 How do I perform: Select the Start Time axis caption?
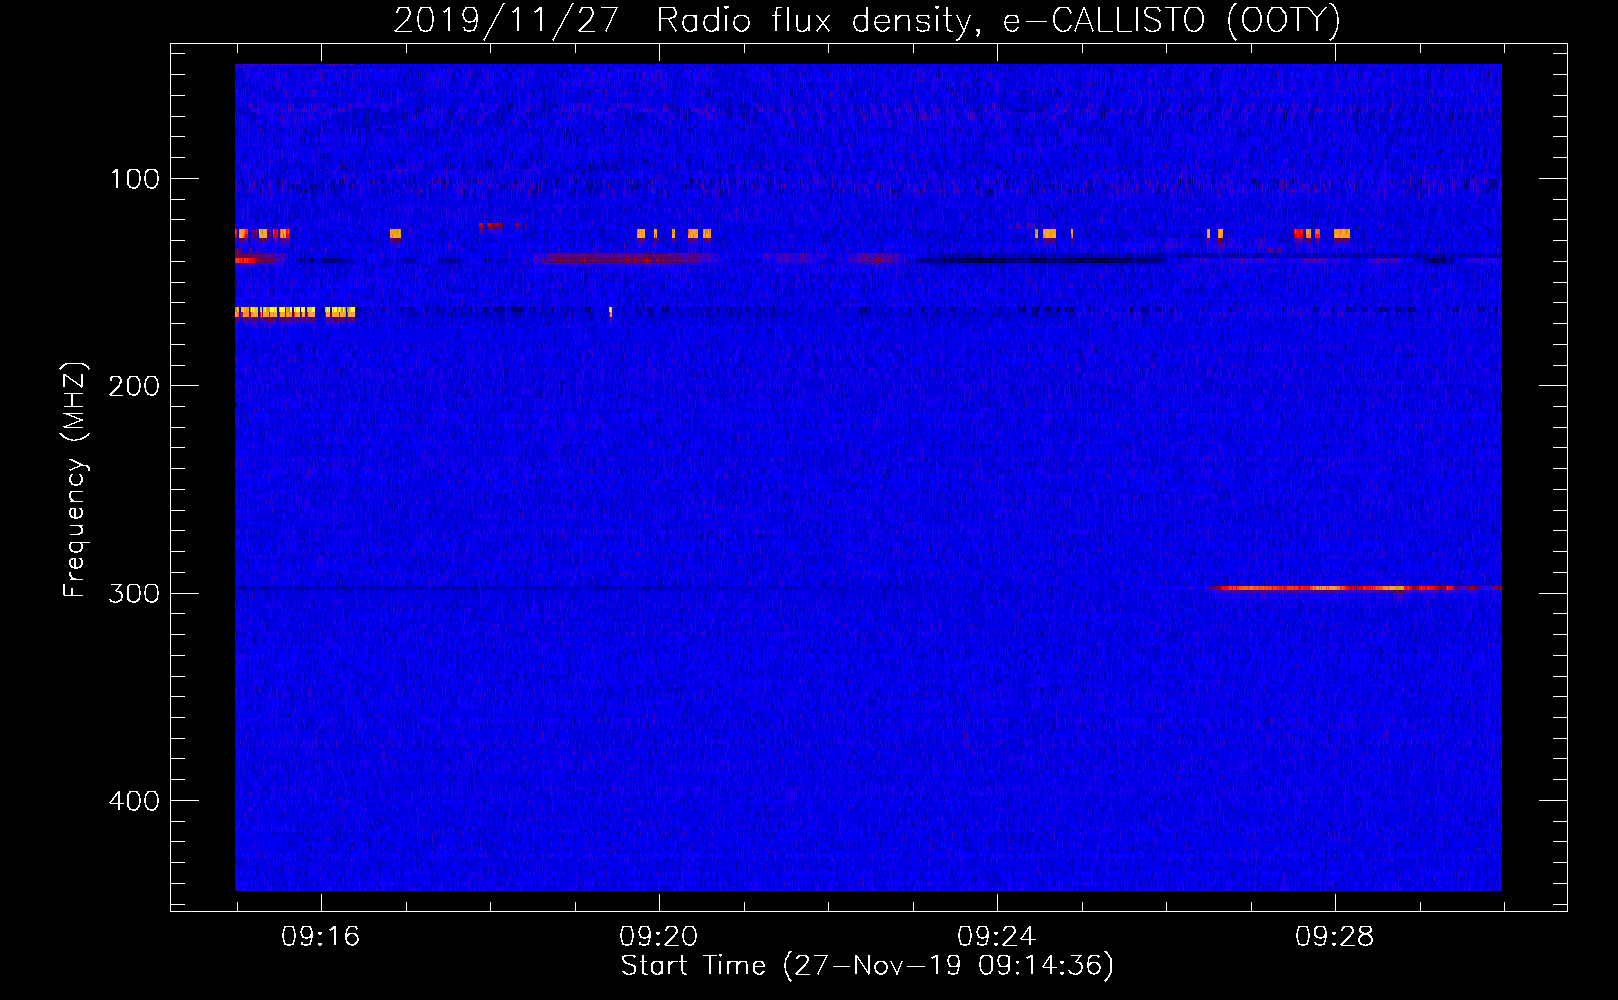click(867, 966)
